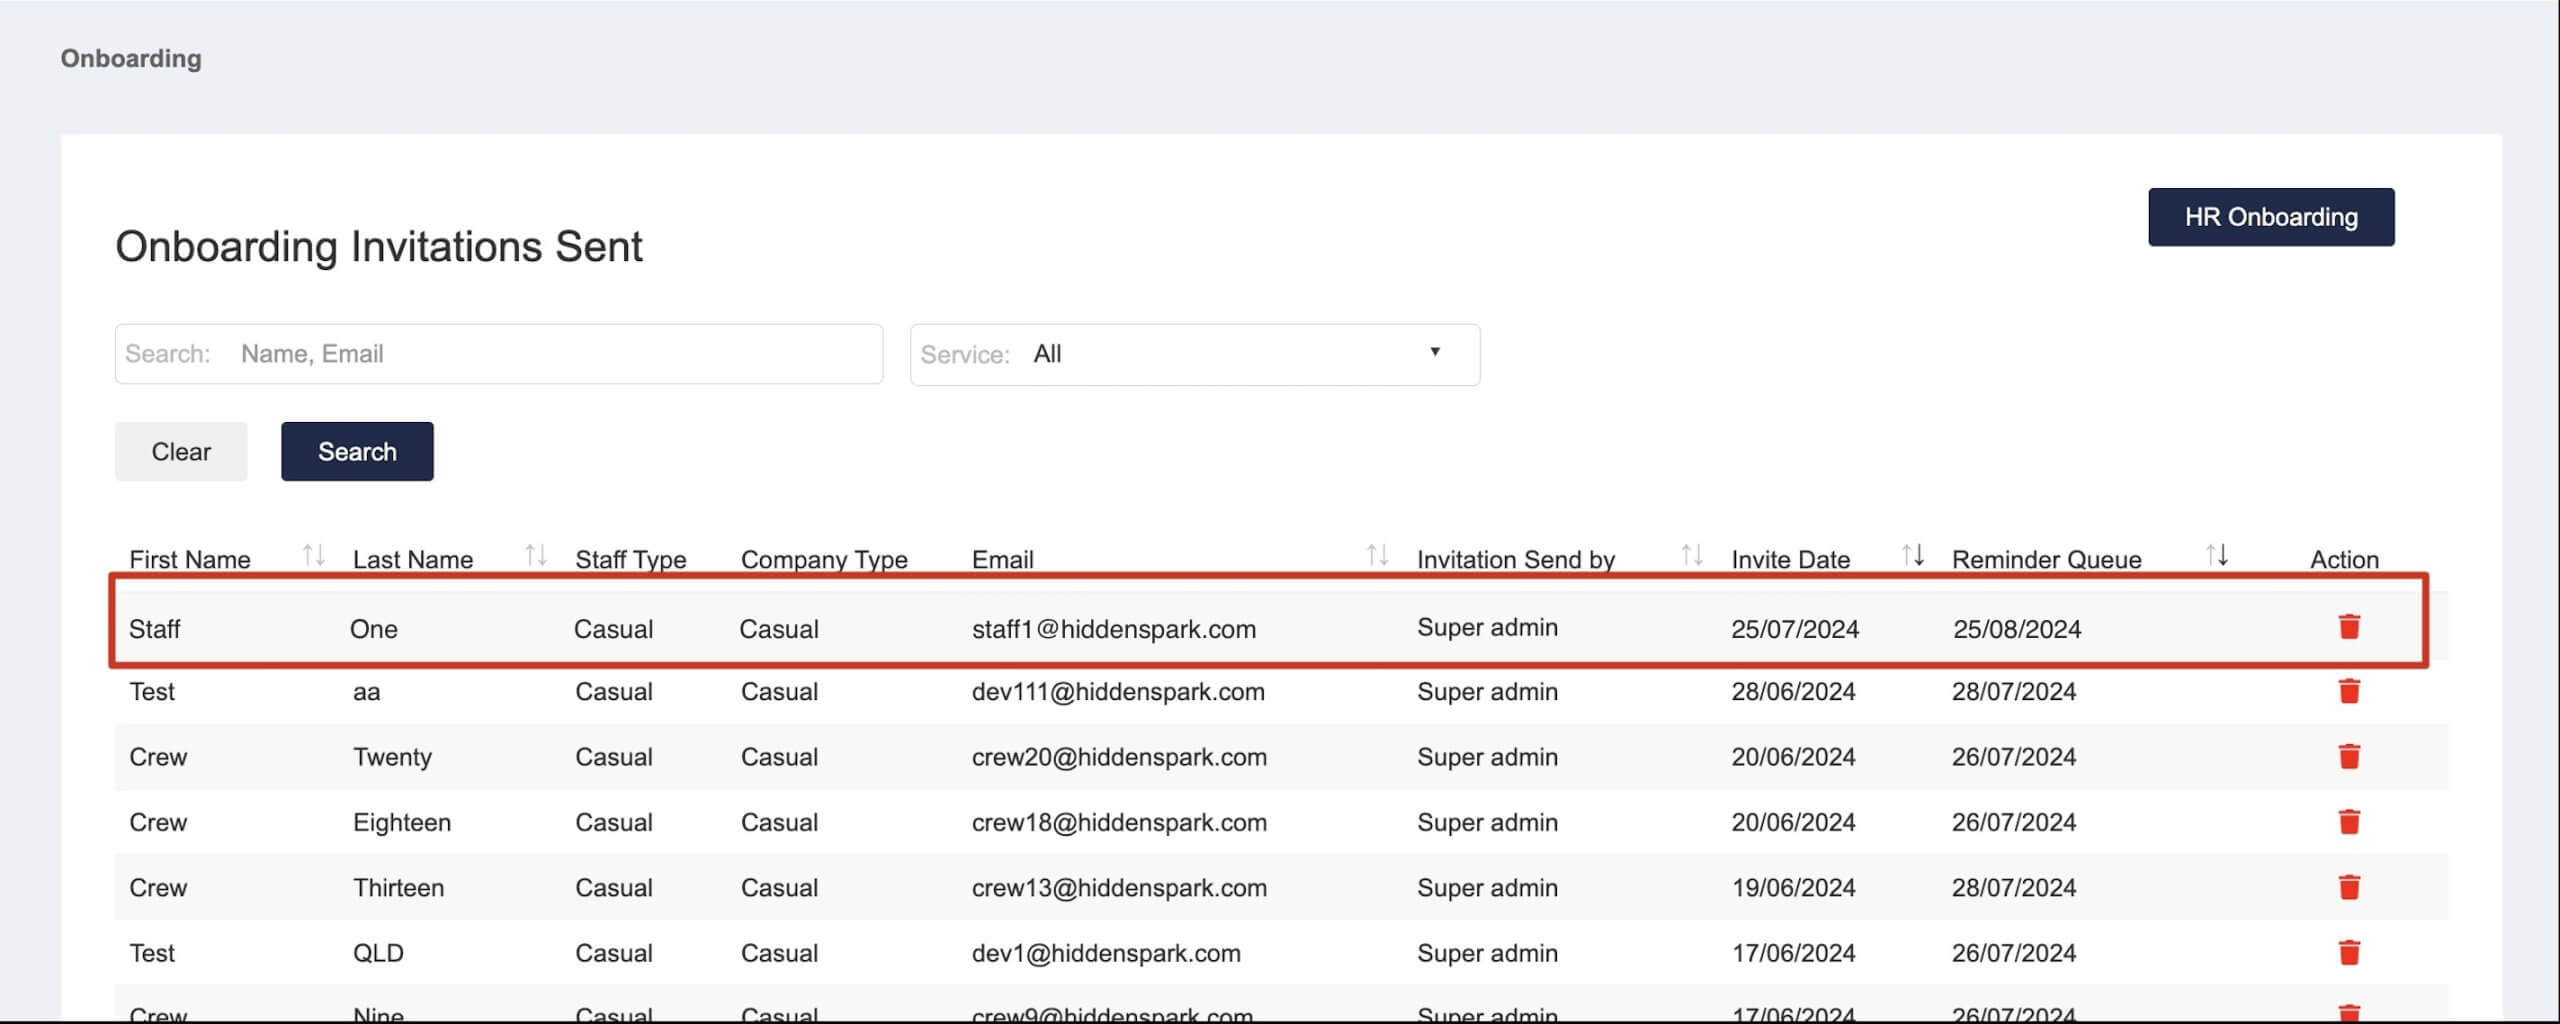Viewport: 2560px width, 1024px height.
Task: Click last name Eighteen
Action: click(402, 822)
